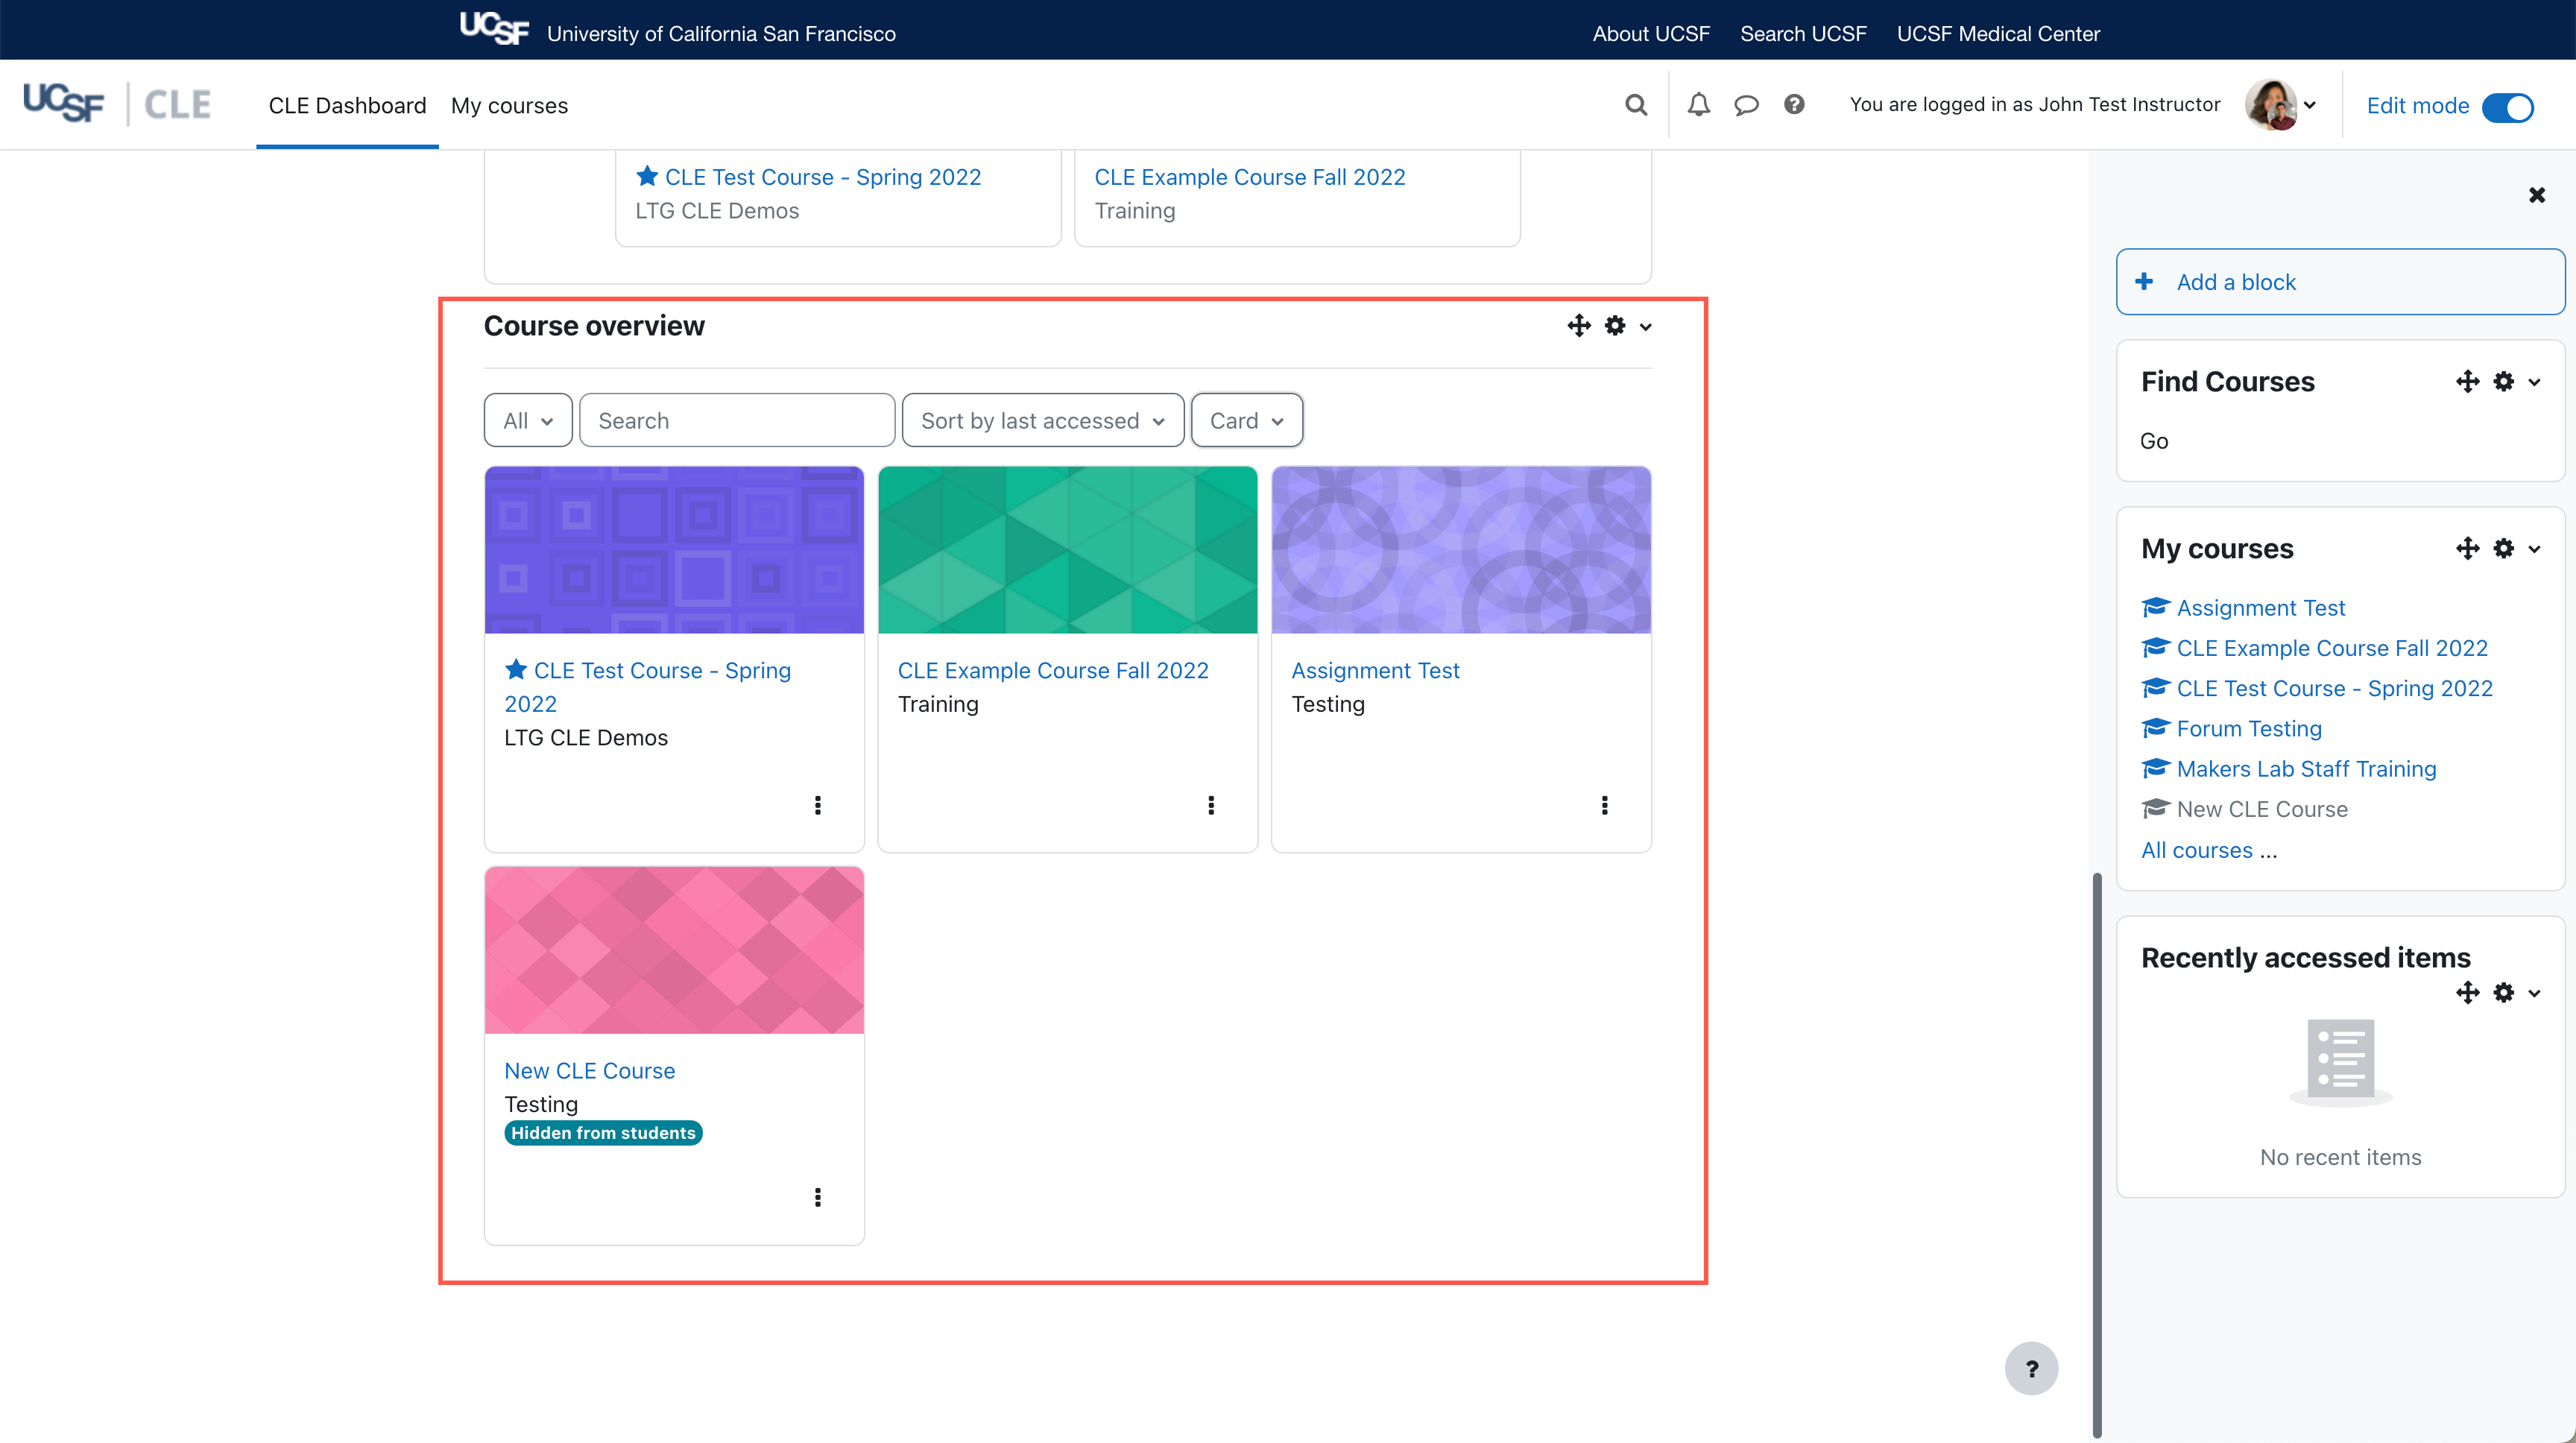2576x1443 pixels.
Task: Click the Hidden from students badge
Action: [603, 1132]
